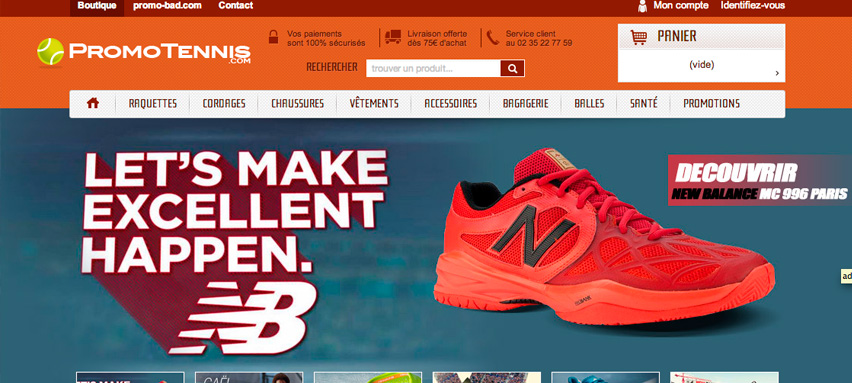Click the home icon in navigation bar
This screenshot has width=852, height=383.
[93, 103]
